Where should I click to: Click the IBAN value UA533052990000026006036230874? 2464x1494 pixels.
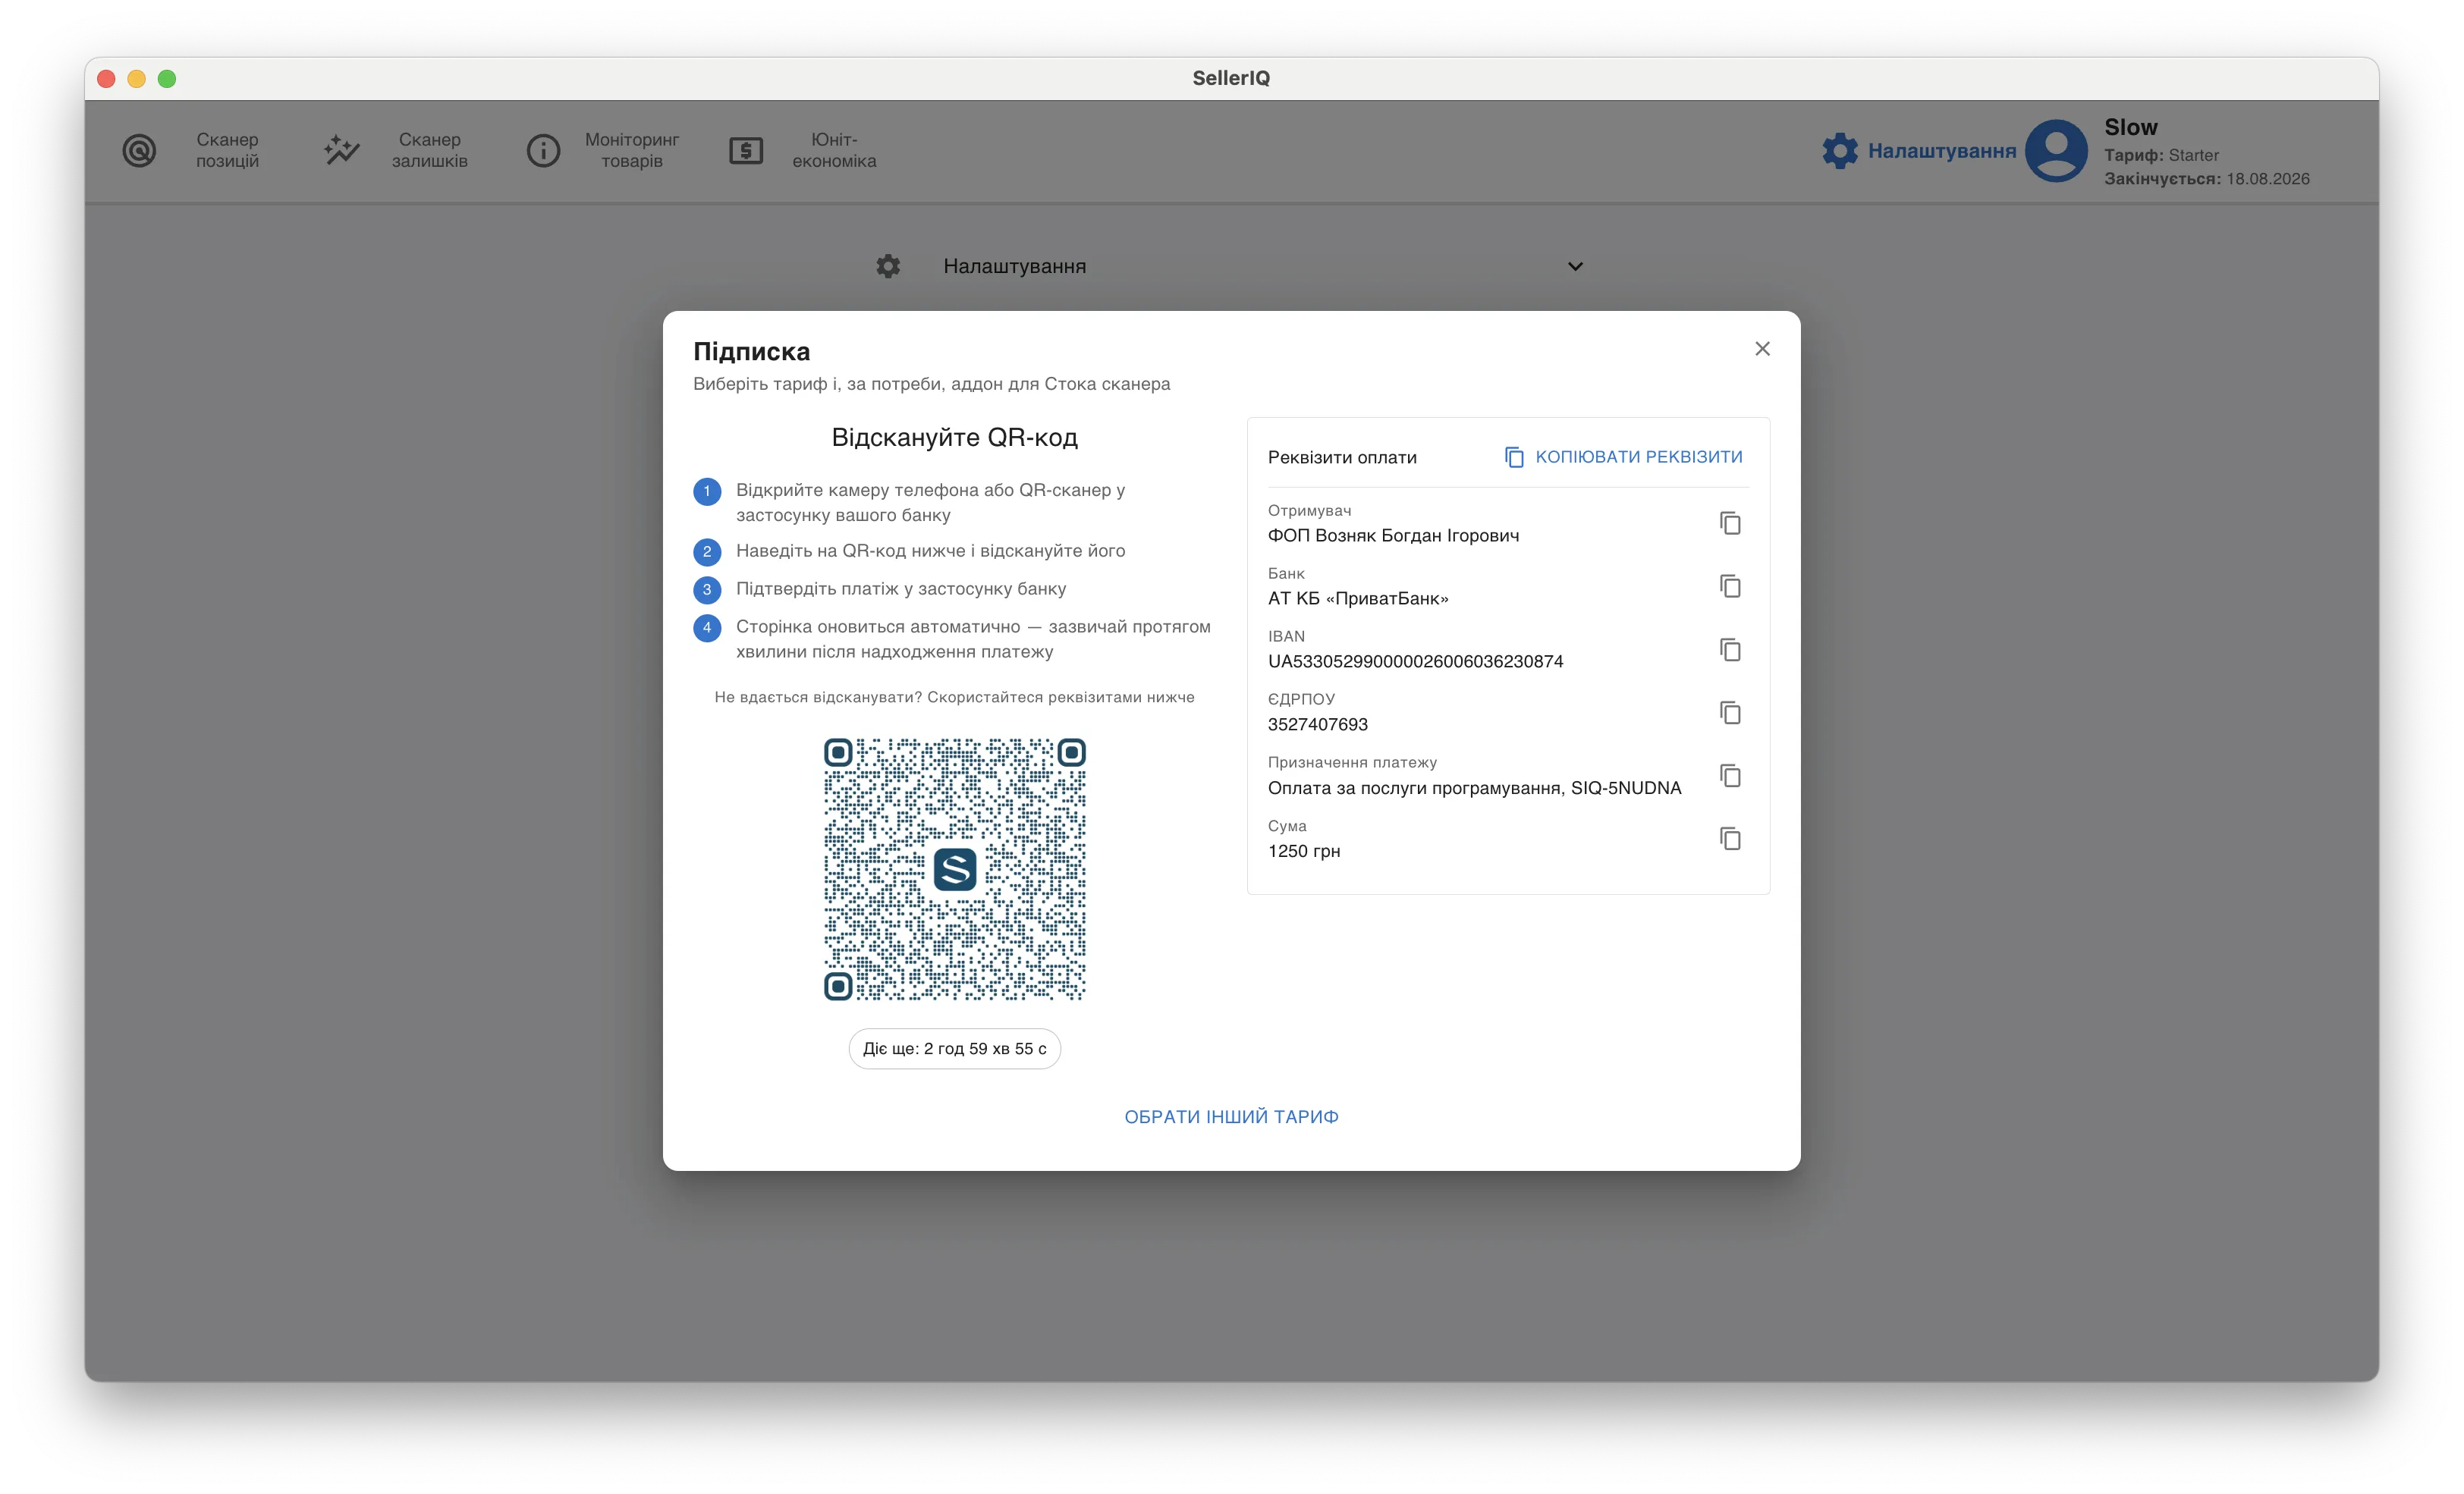click(1415, 662)
